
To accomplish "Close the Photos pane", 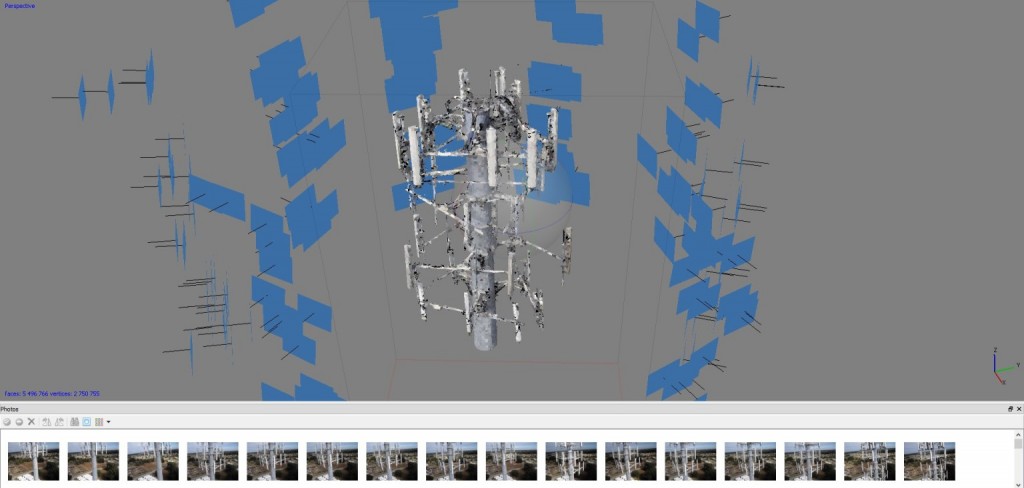I will (x=1019, y=409).
